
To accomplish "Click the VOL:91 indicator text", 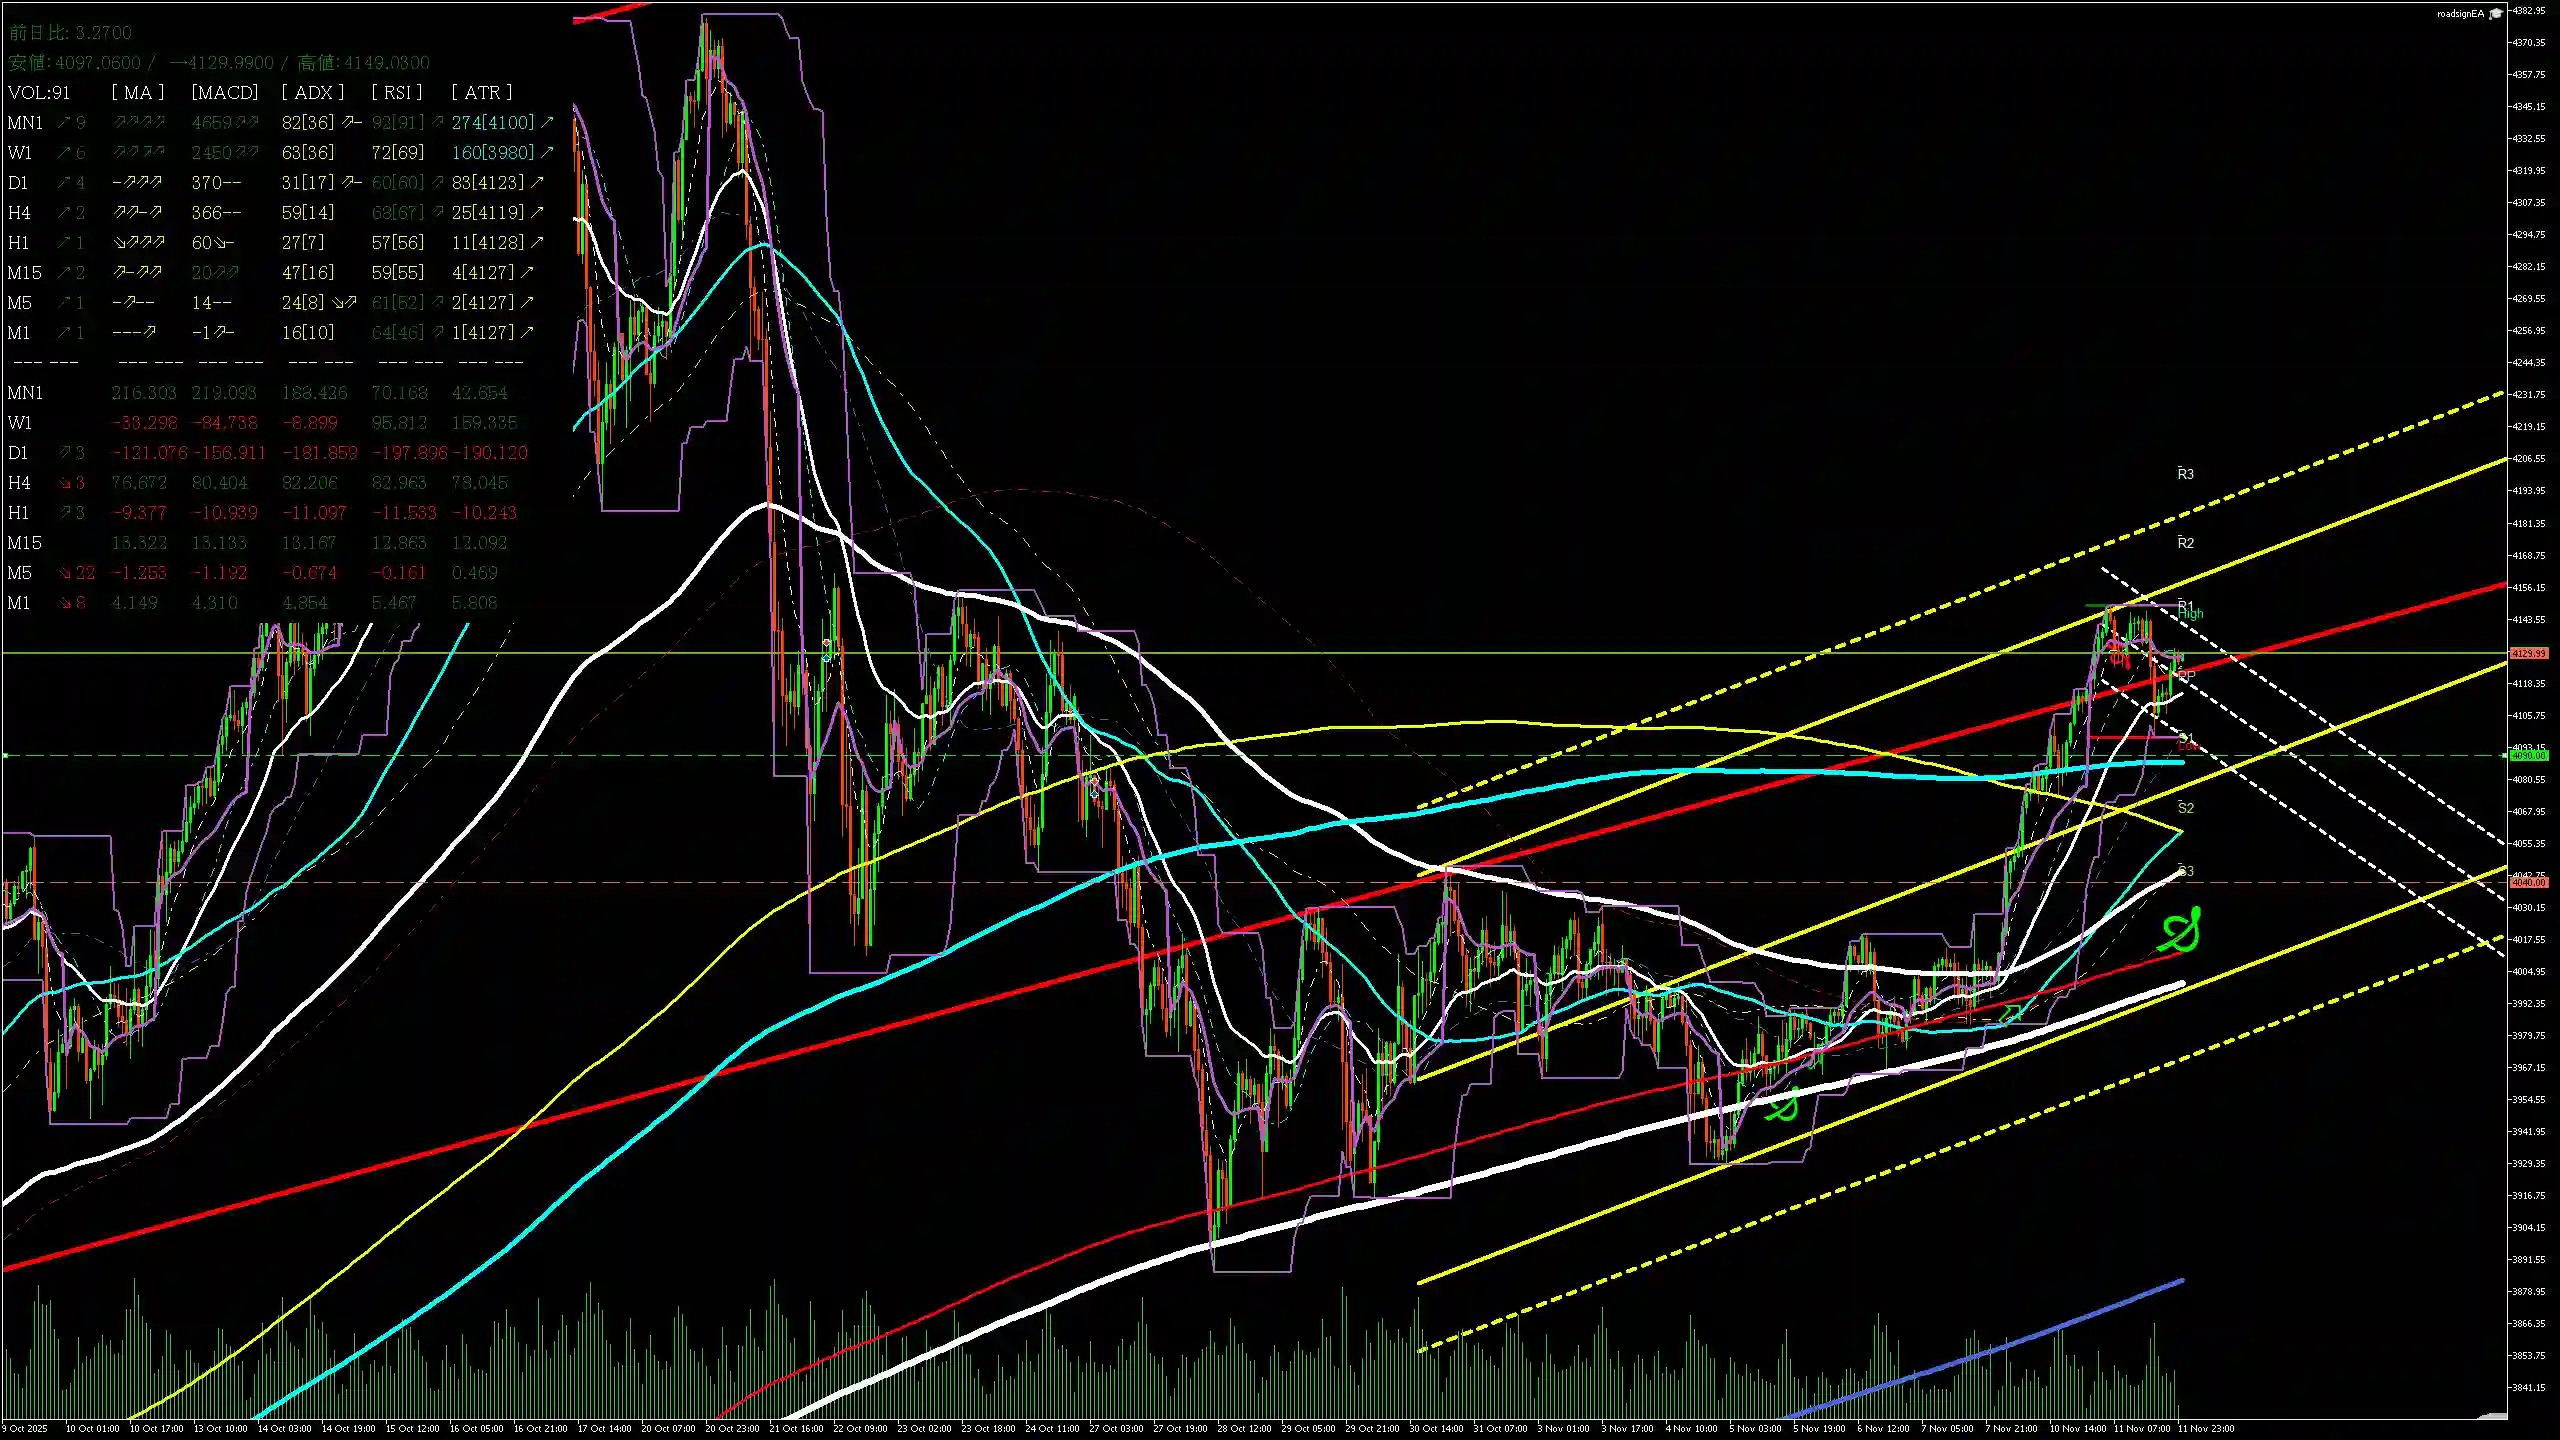I will tap(39, 93).
